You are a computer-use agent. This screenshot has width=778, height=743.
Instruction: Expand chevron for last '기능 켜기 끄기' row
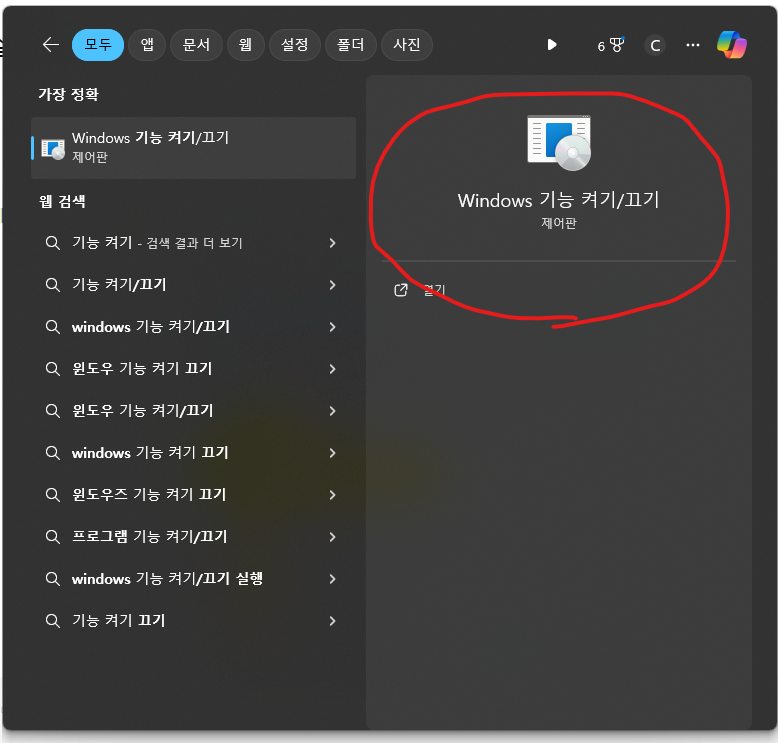pos(332,620)
